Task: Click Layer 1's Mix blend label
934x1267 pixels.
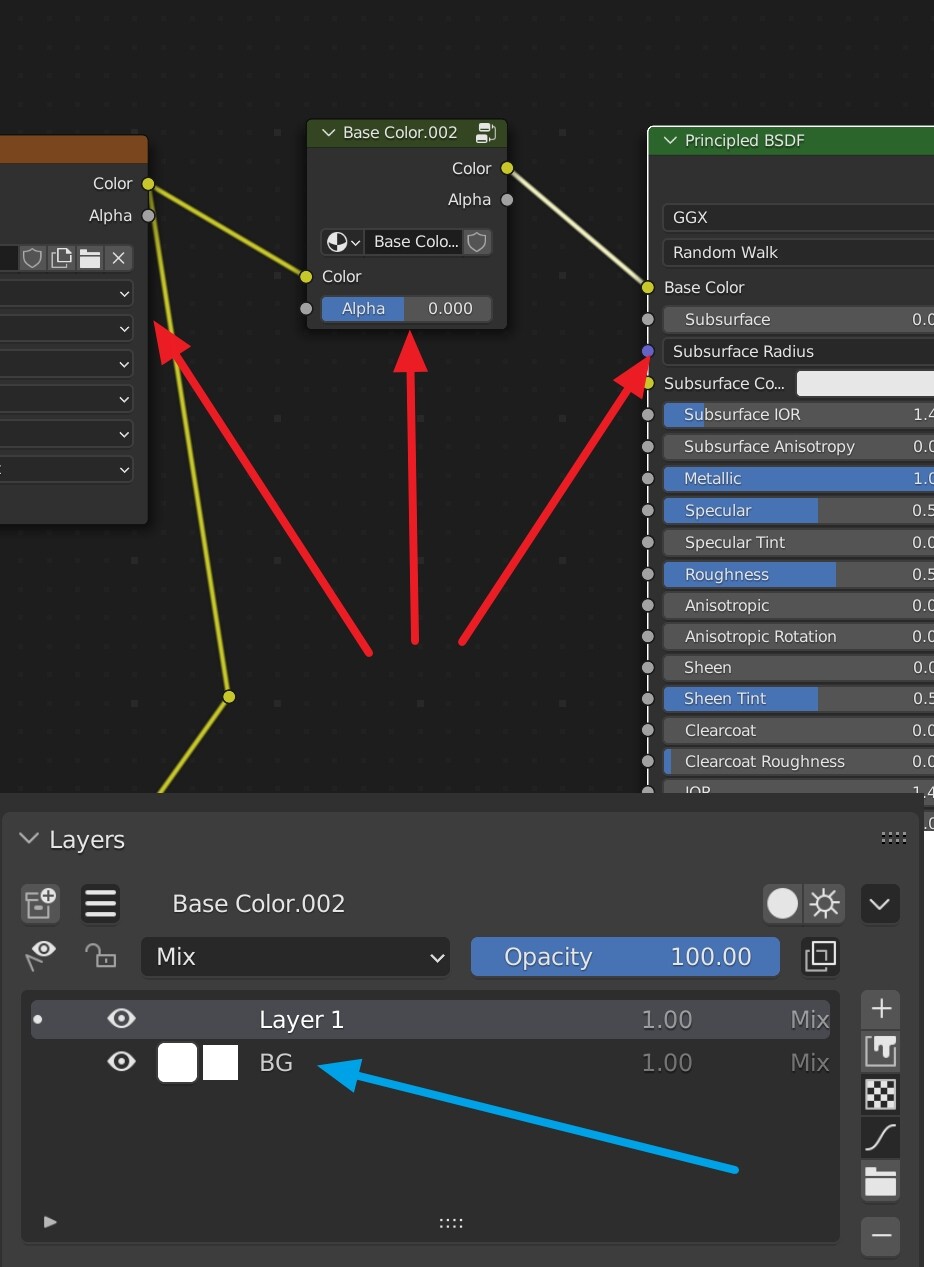Action: pos(810,1020)
